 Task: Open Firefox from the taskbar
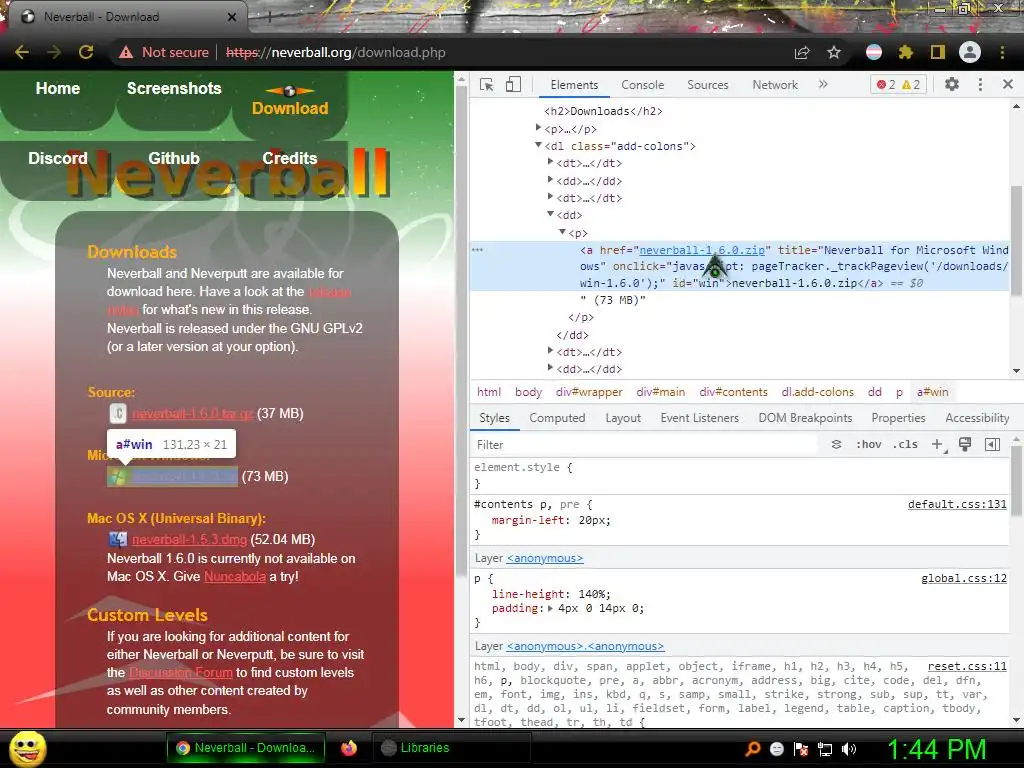pyautogui.click(x=349, y=748)
